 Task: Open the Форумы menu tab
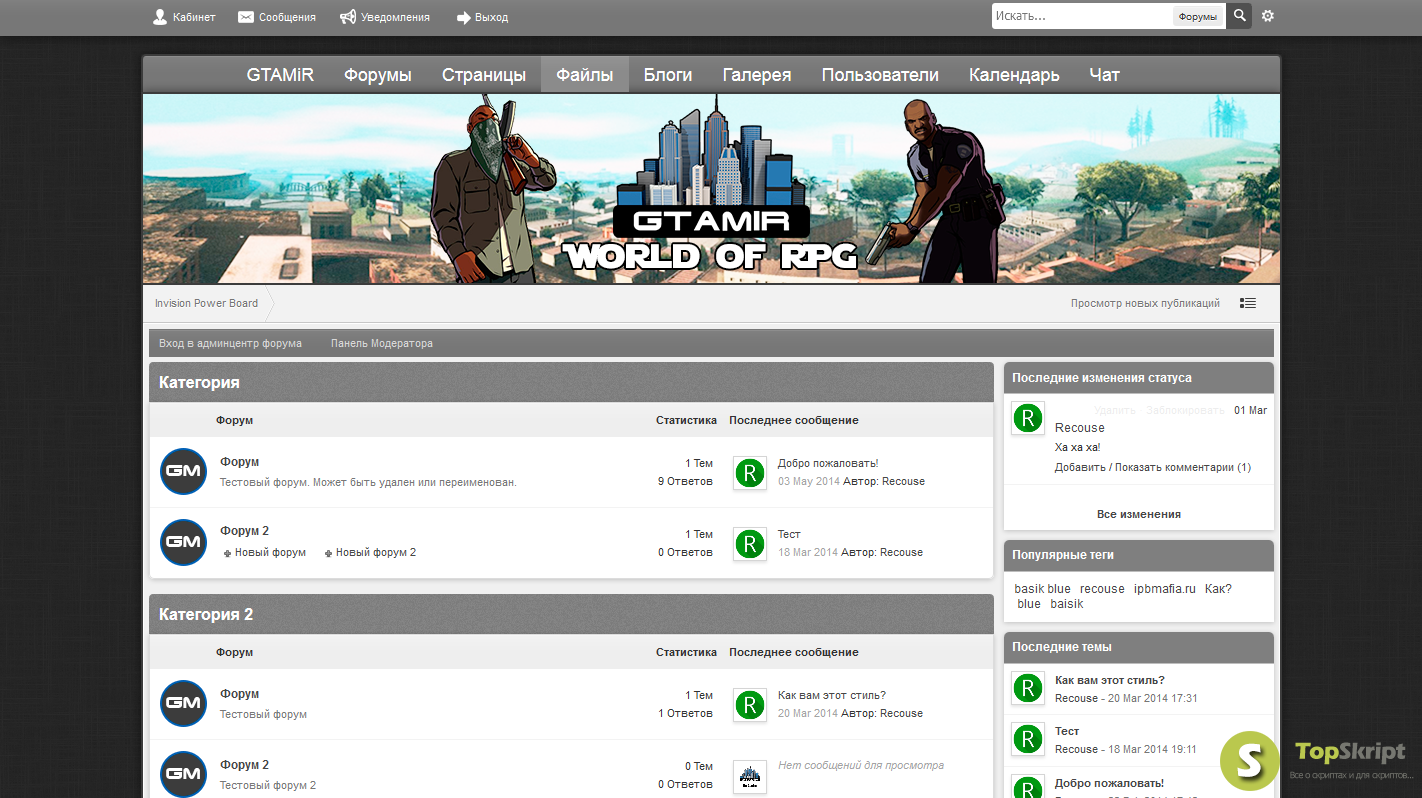(x=378, y=75)
